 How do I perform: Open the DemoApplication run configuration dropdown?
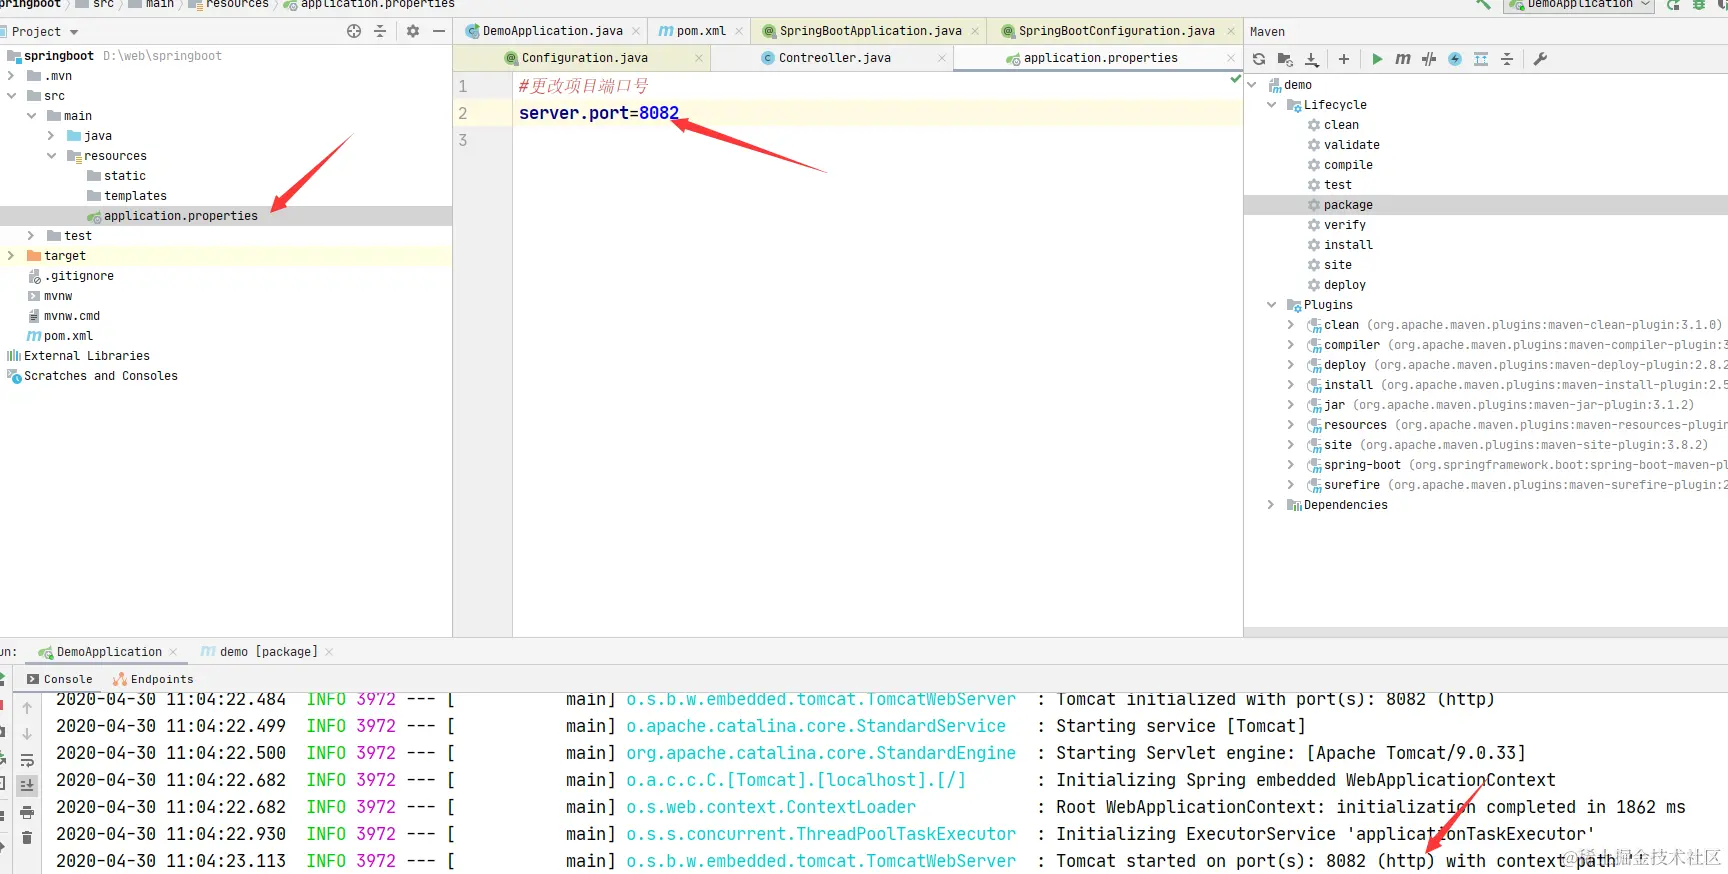(1579, 5)
